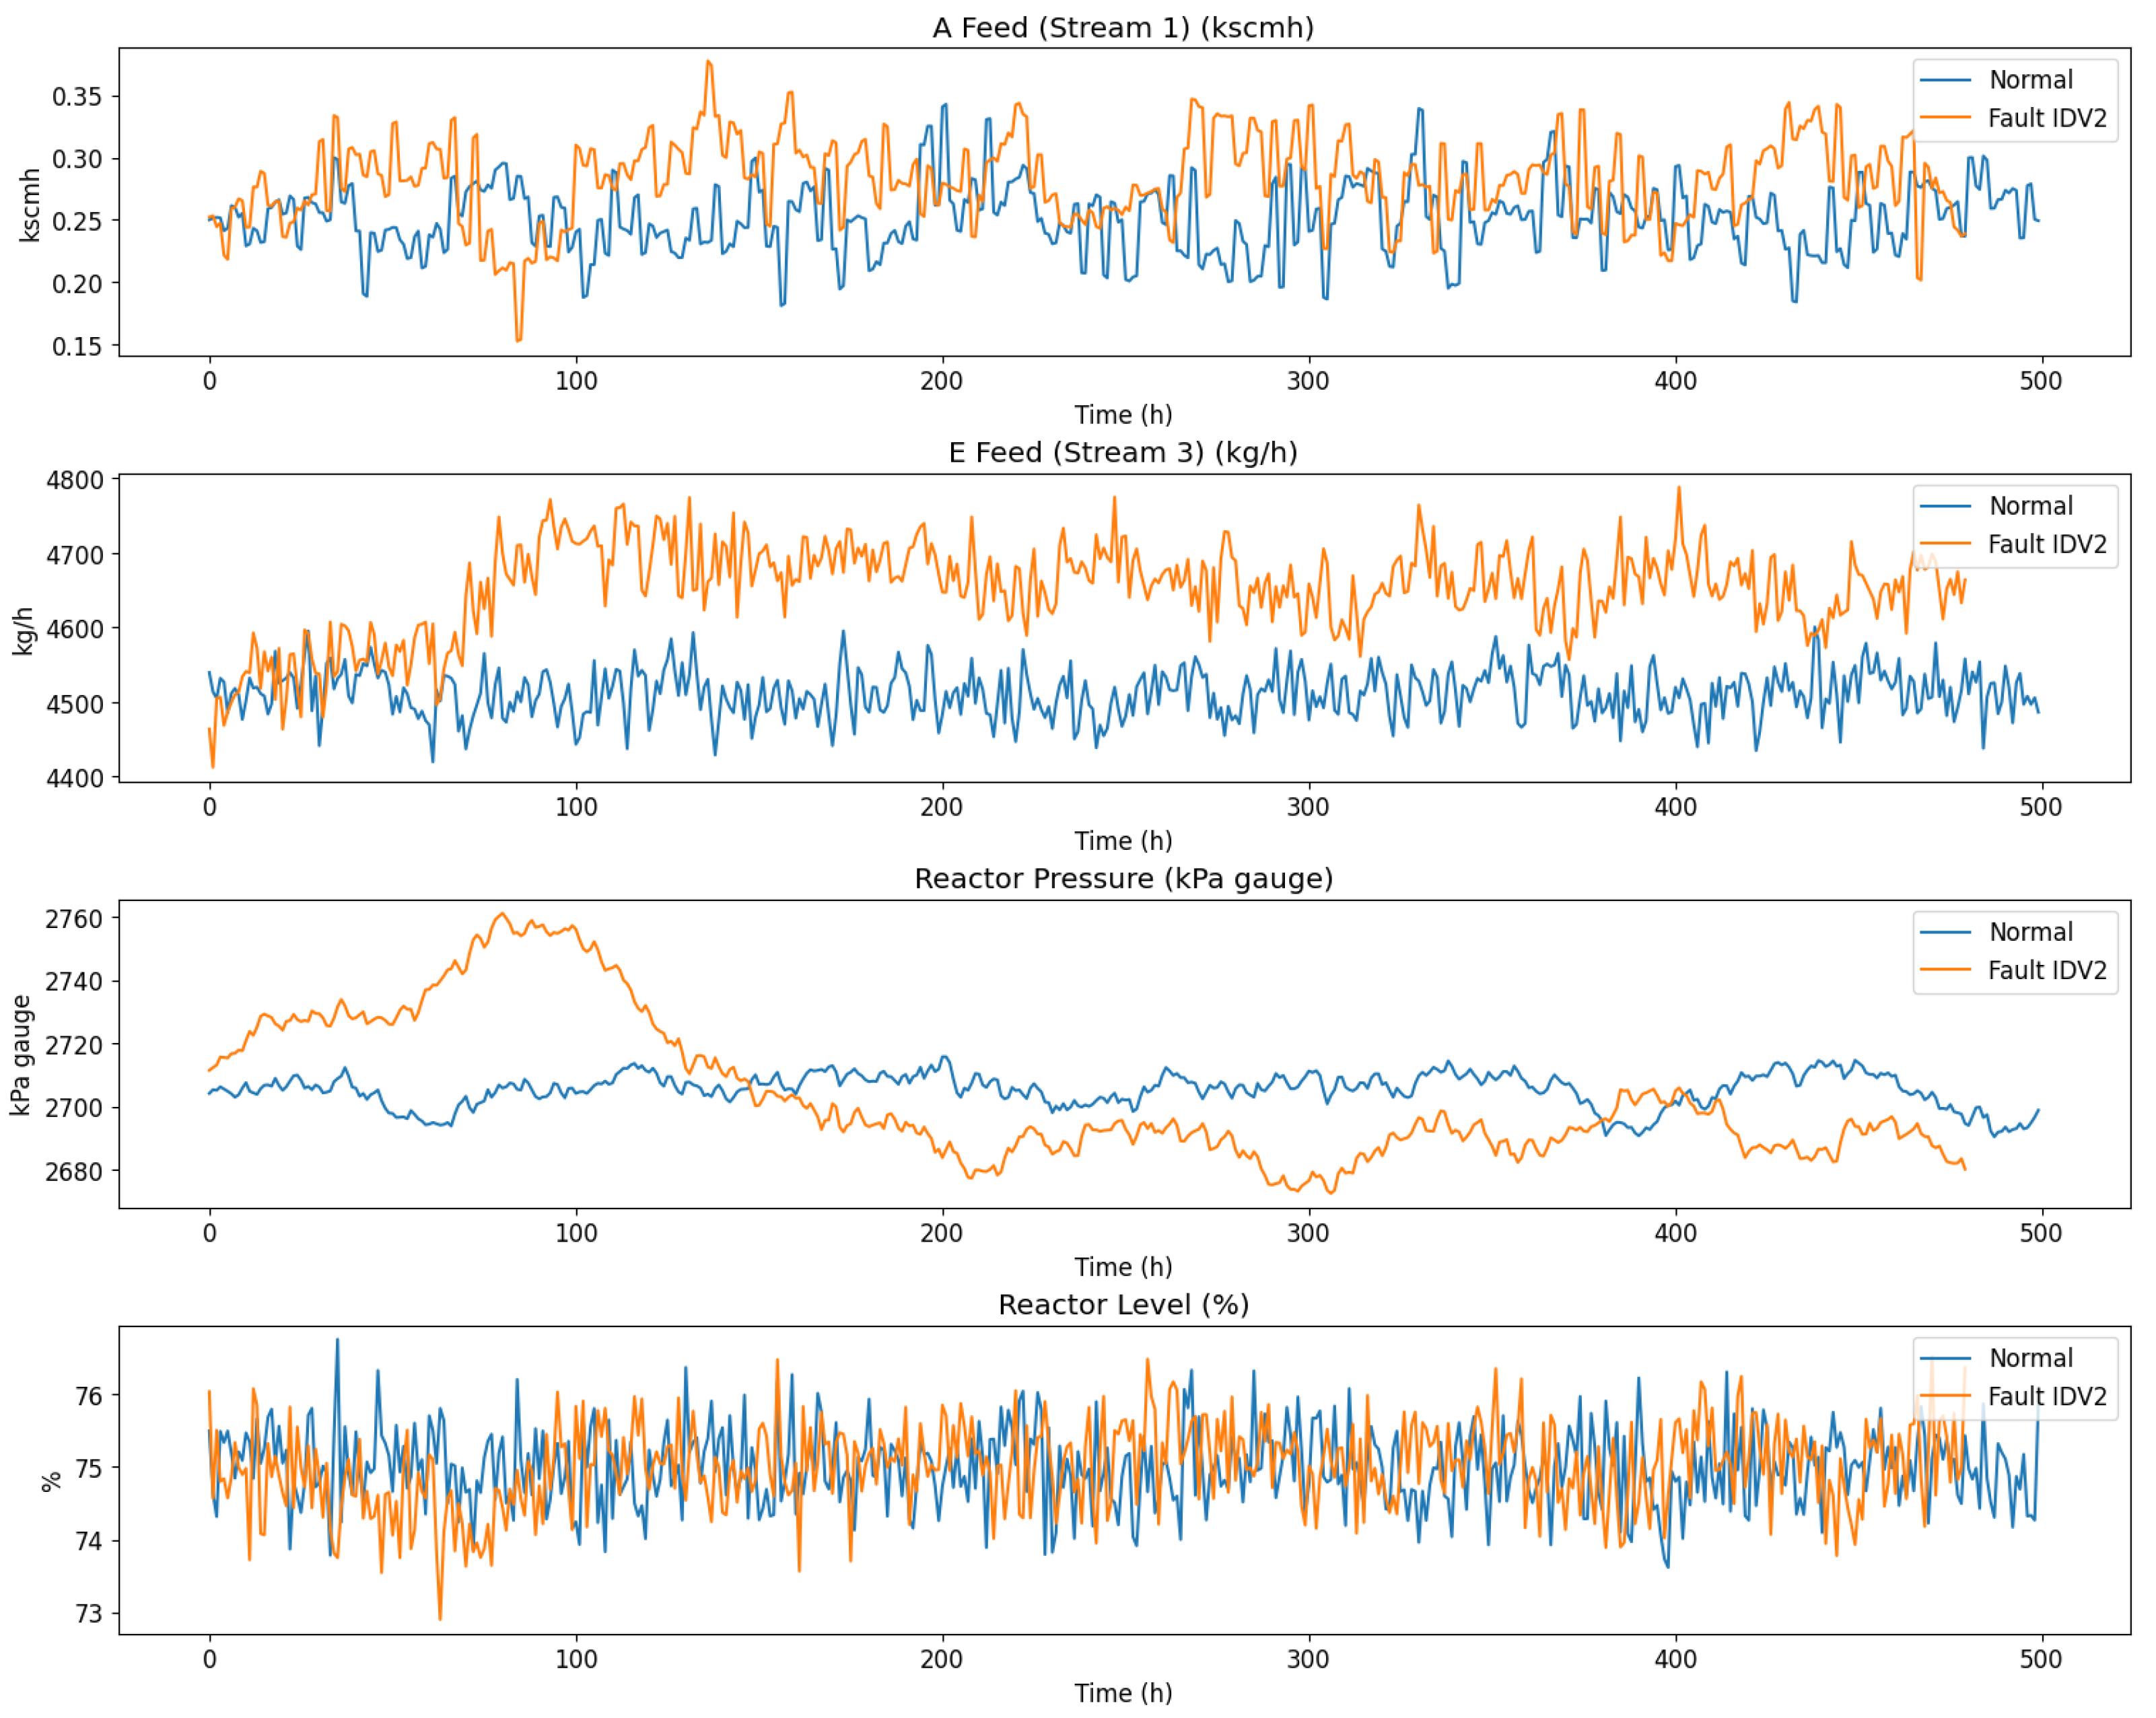This screenshot has width=2156, height=1718.
Task: Click the 4800 tick on E Feed y-axis
Action: click(75, 480)
